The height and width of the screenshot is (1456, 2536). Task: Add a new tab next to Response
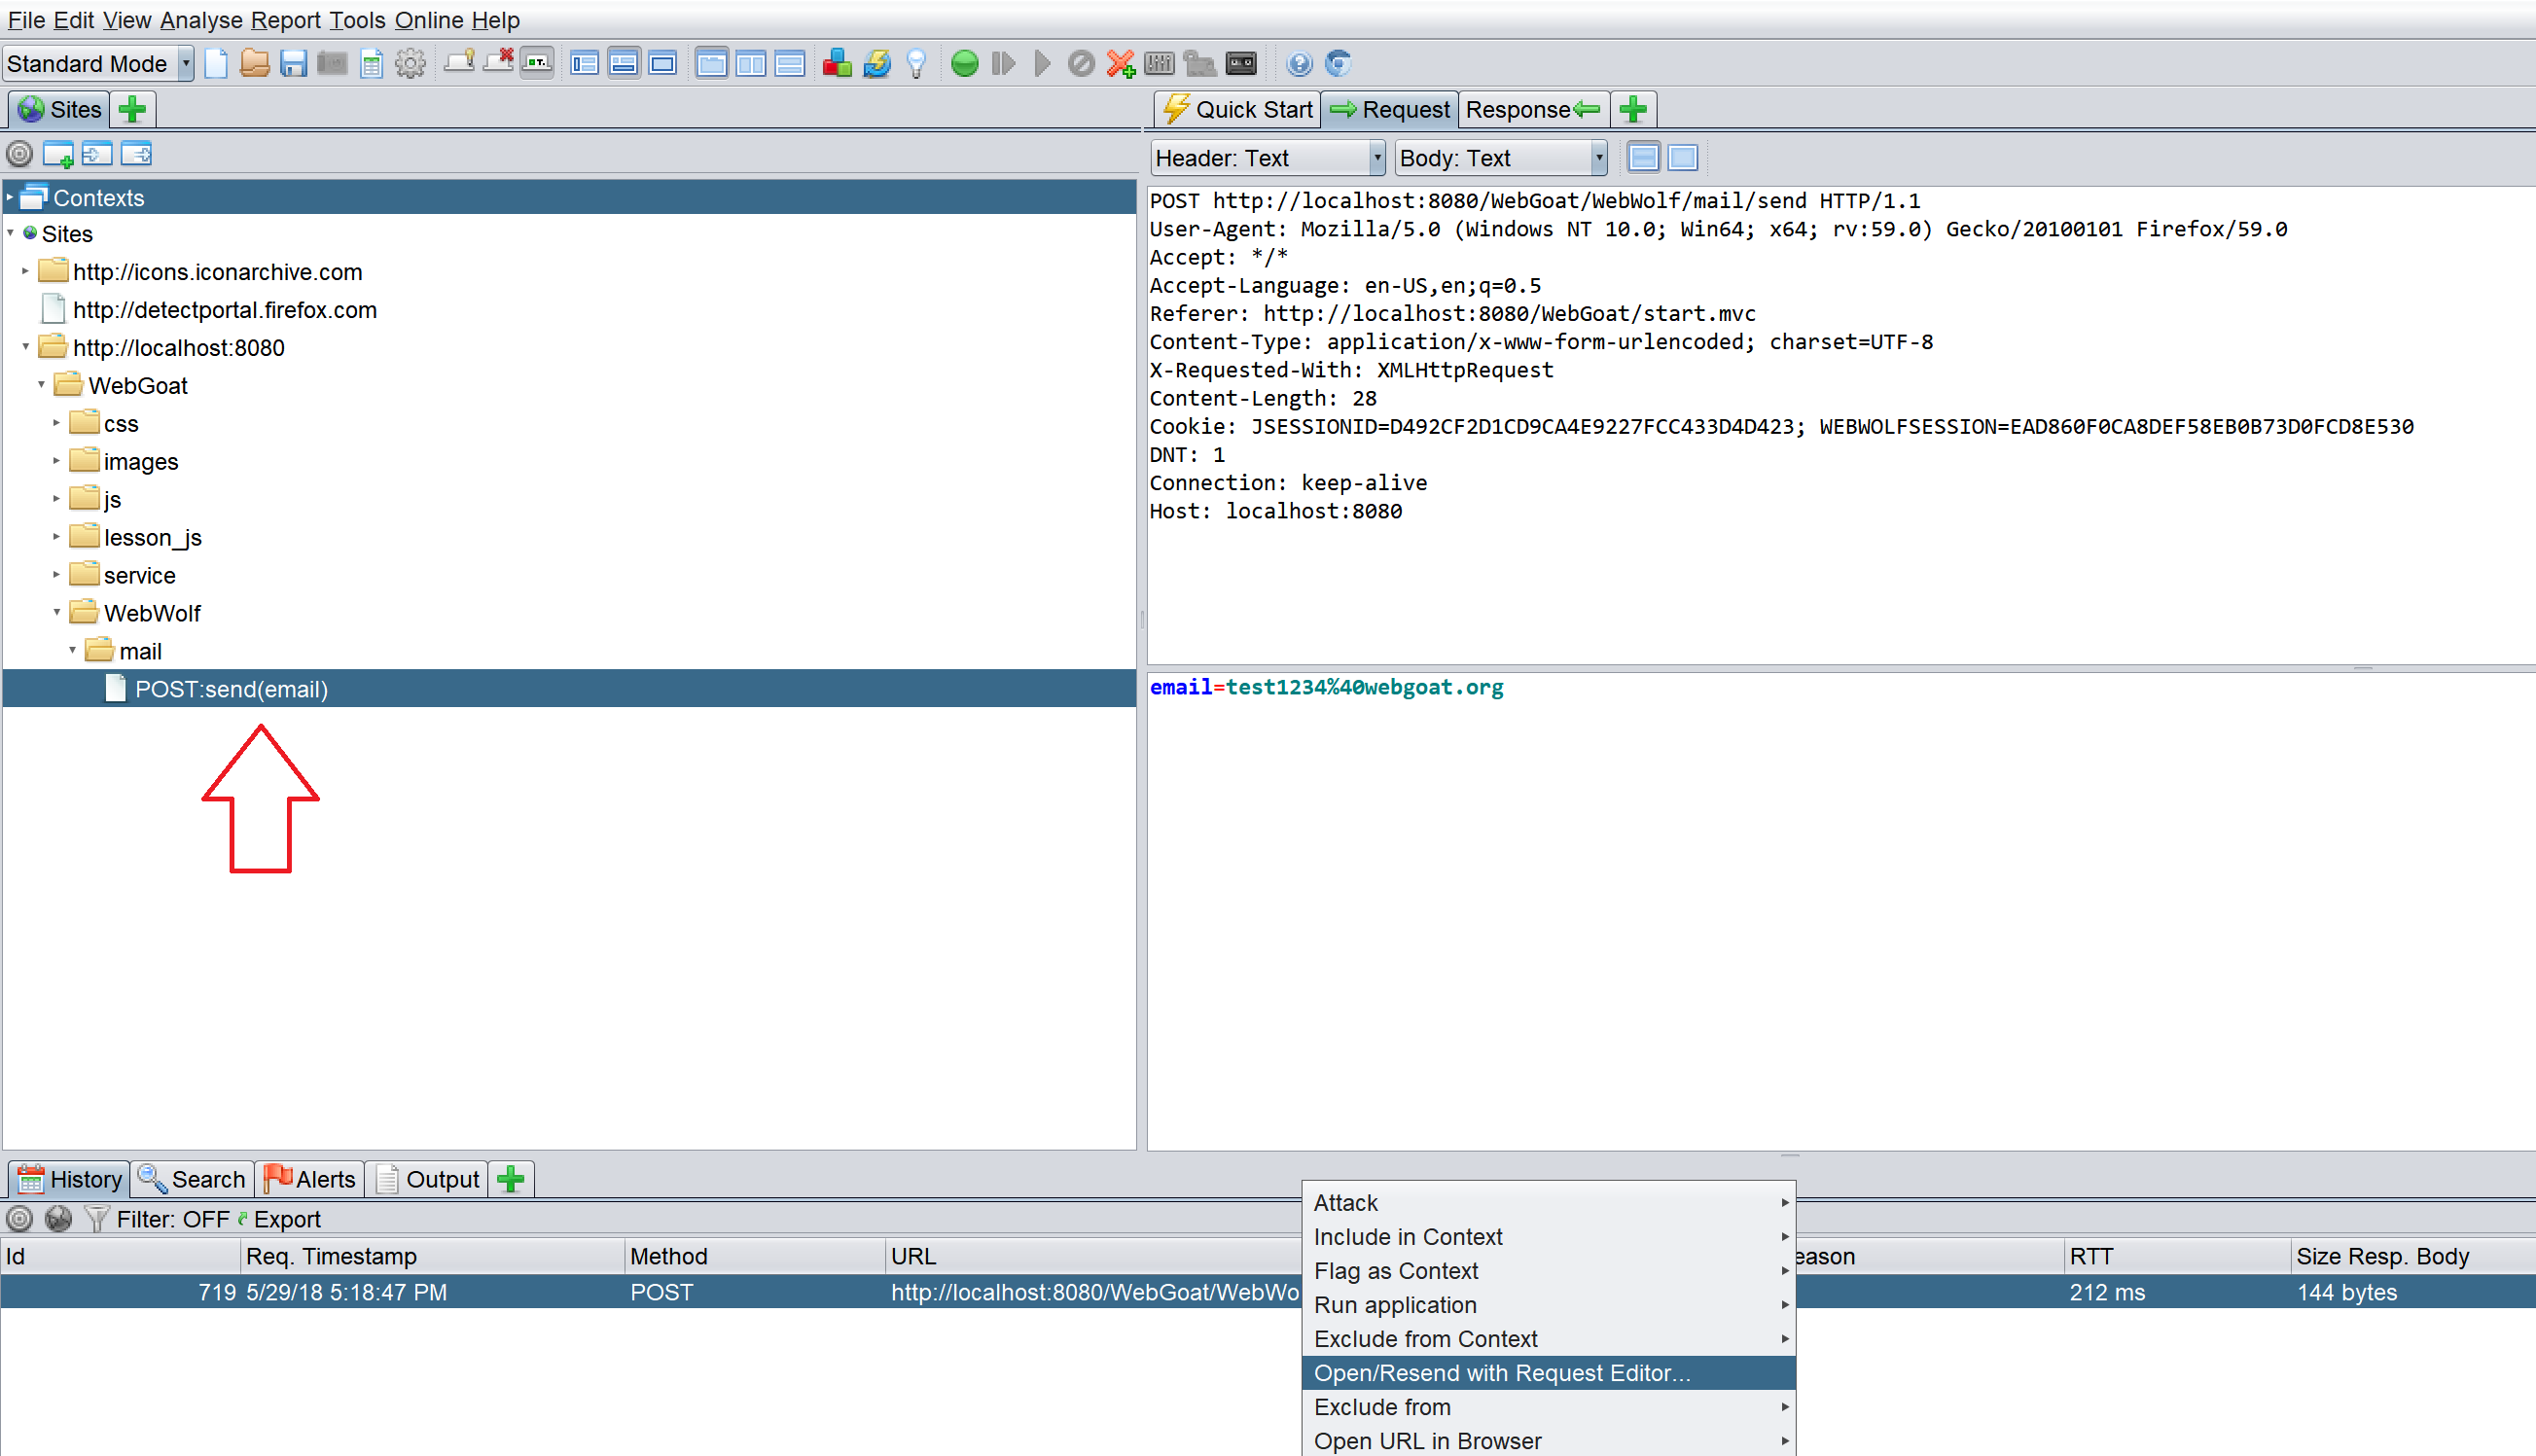click(1633, 109)
